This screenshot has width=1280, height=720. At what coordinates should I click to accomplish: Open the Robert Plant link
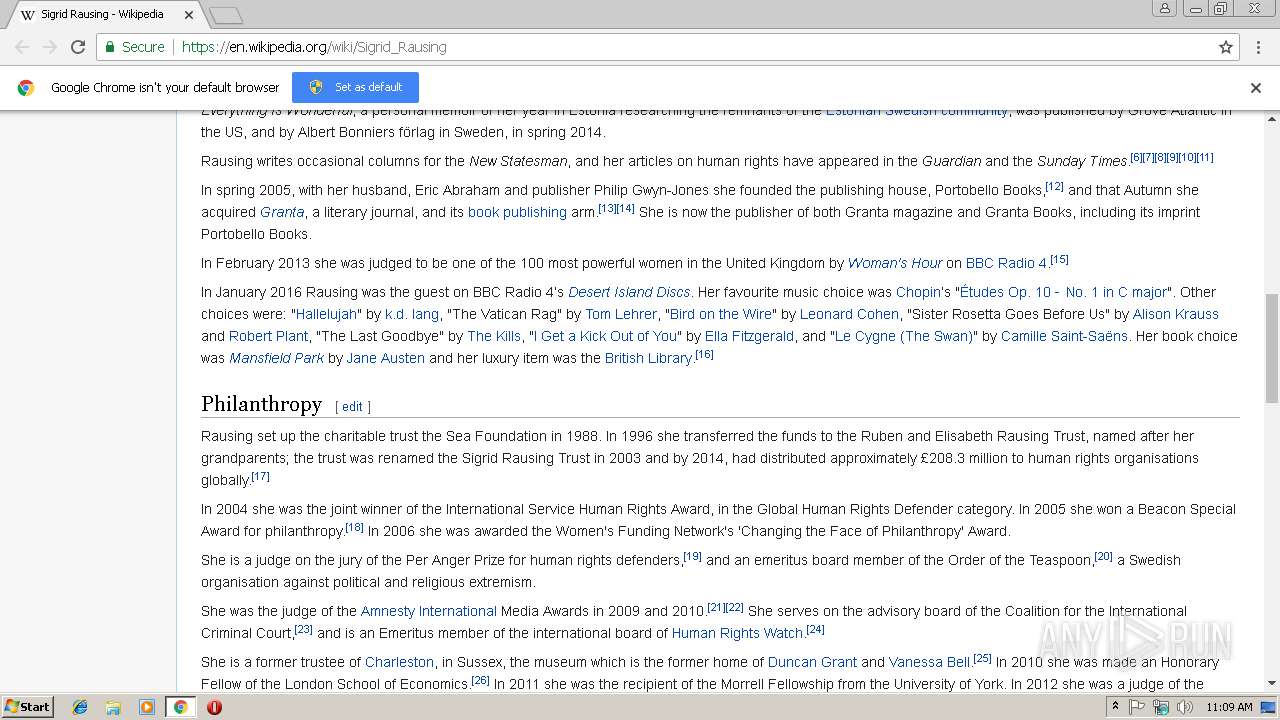[x=268, y=336]
